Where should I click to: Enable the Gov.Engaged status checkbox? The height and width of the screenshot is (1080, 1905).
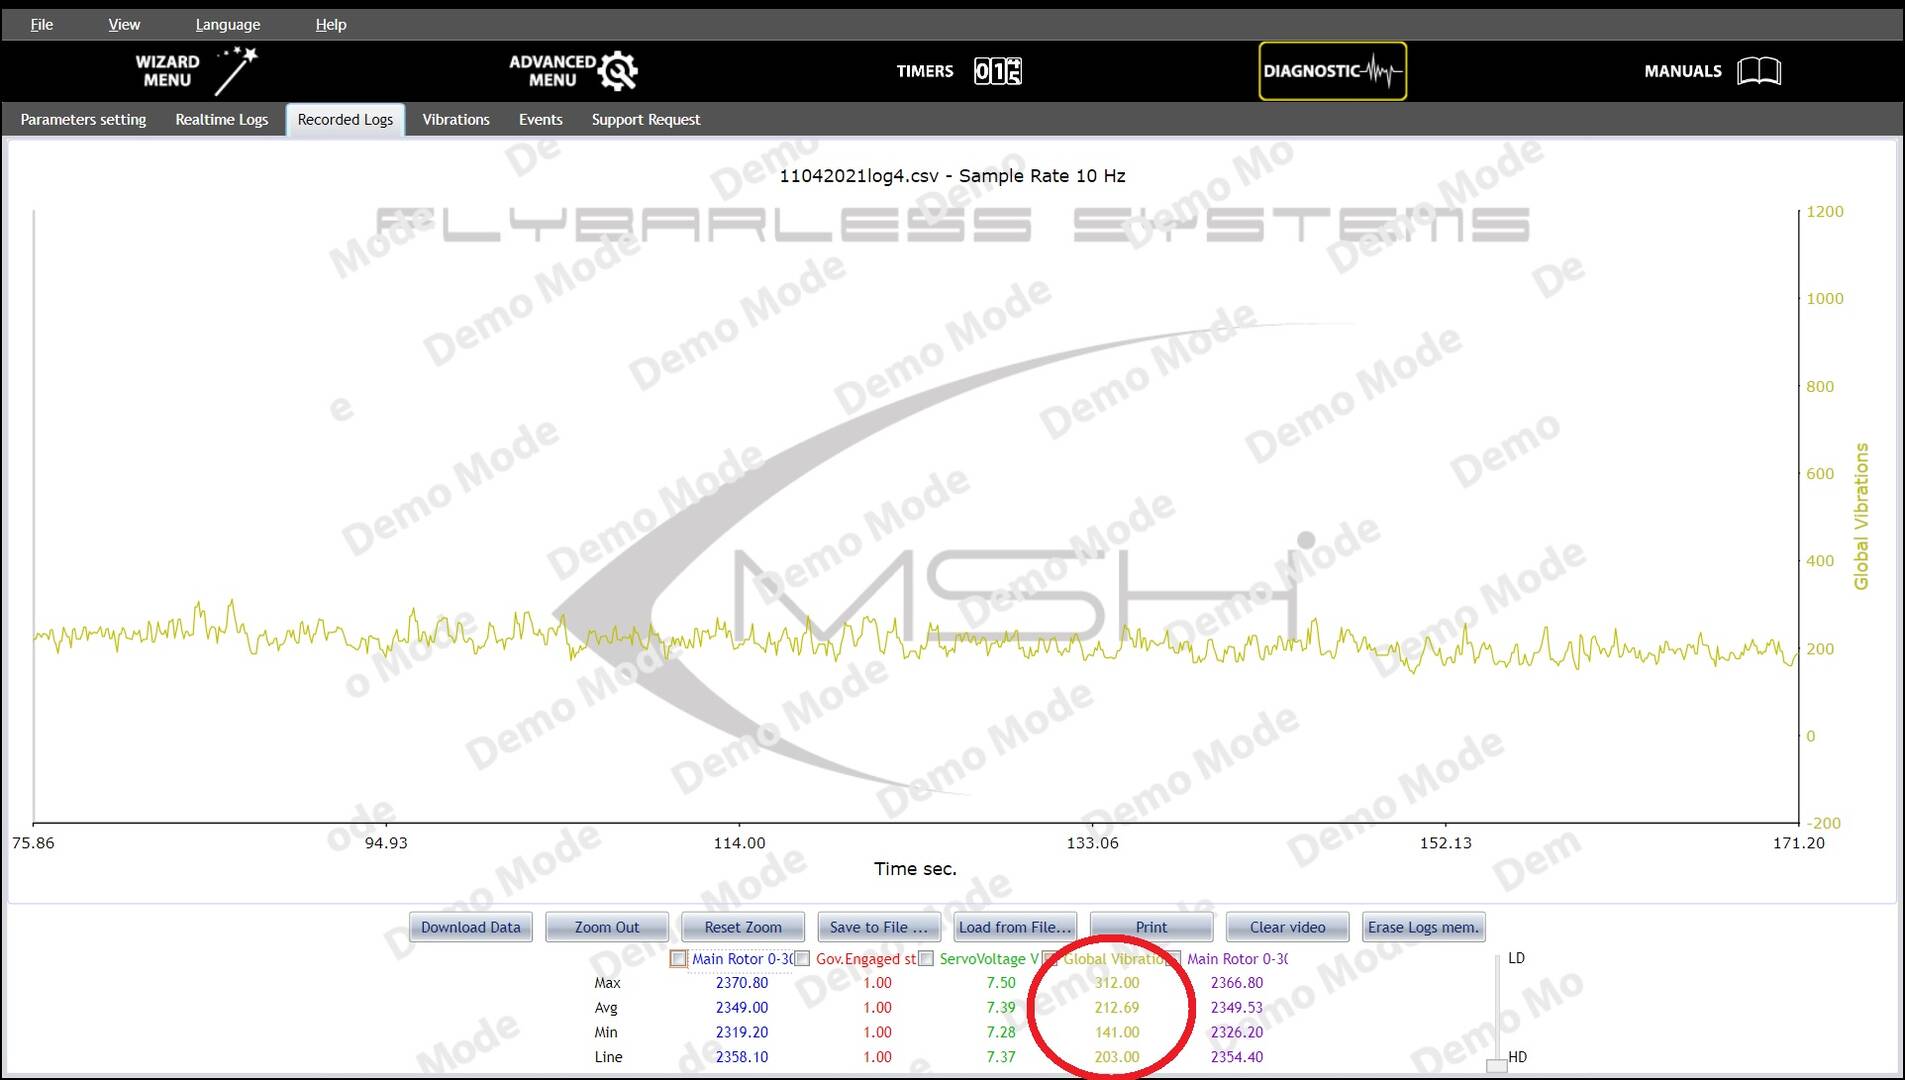point(802,959)
